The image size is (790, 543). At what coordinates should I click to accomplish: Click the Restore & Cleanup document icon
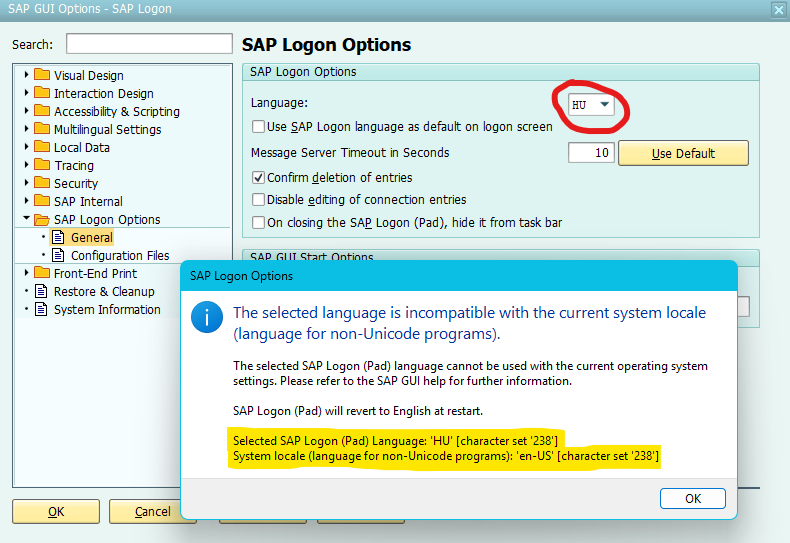(x=41, y=291)
